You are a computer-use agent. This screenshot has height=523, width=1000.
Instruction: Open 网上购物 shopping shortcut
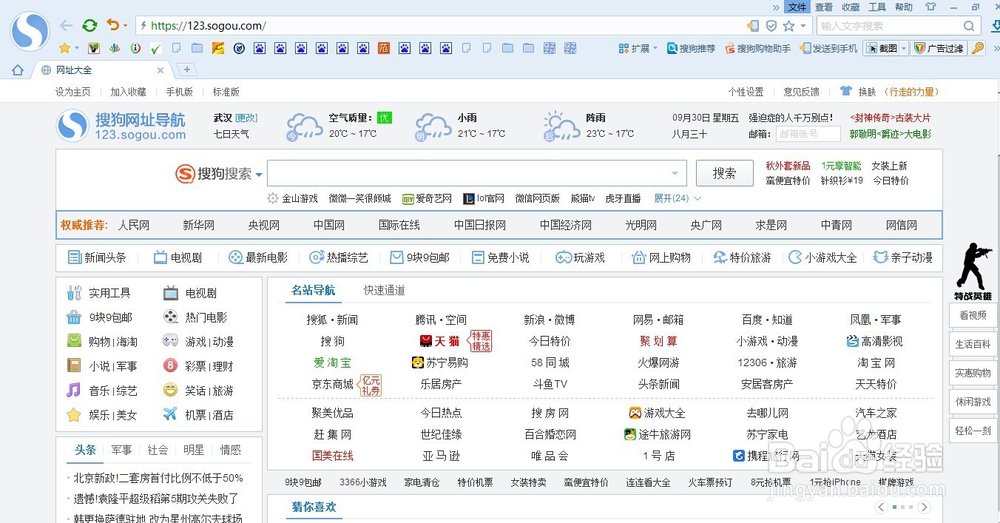pyautogui.click(x=661, y=258)
